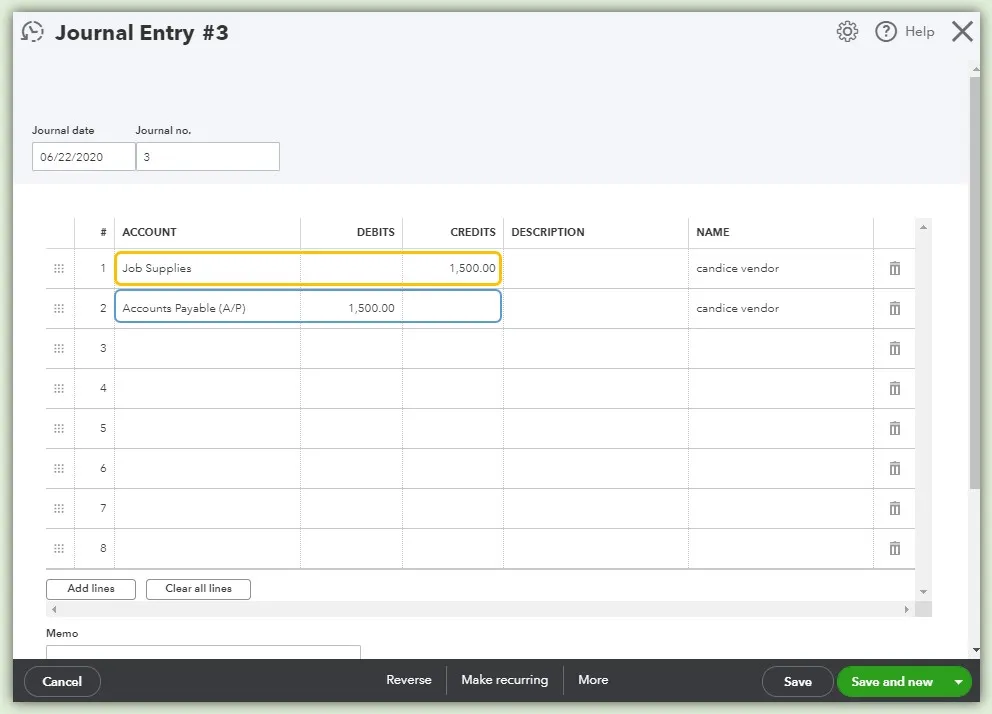Click the Add lines button
Image resolution: width=992 pixels, height=714 pixels.
point(90,589)
